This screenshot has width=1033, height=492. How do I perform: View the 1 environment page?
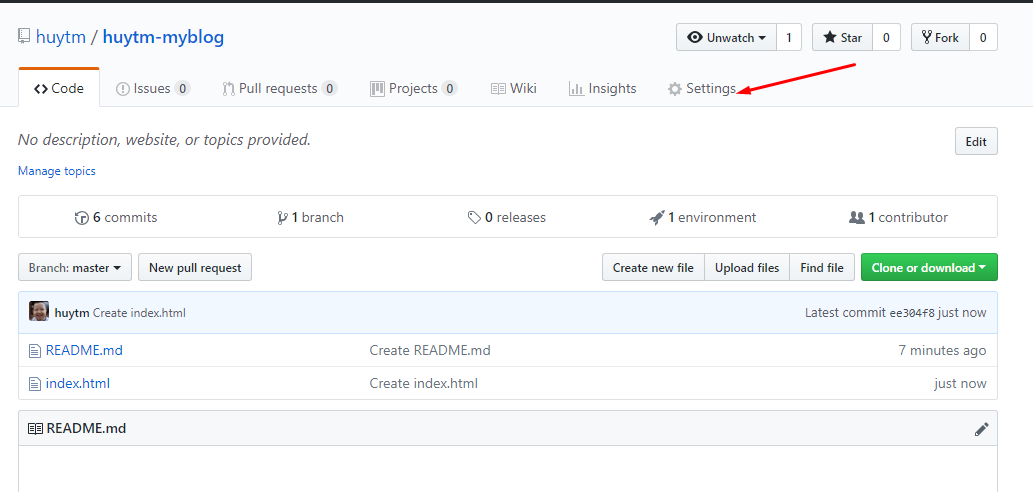click(702, 217)
